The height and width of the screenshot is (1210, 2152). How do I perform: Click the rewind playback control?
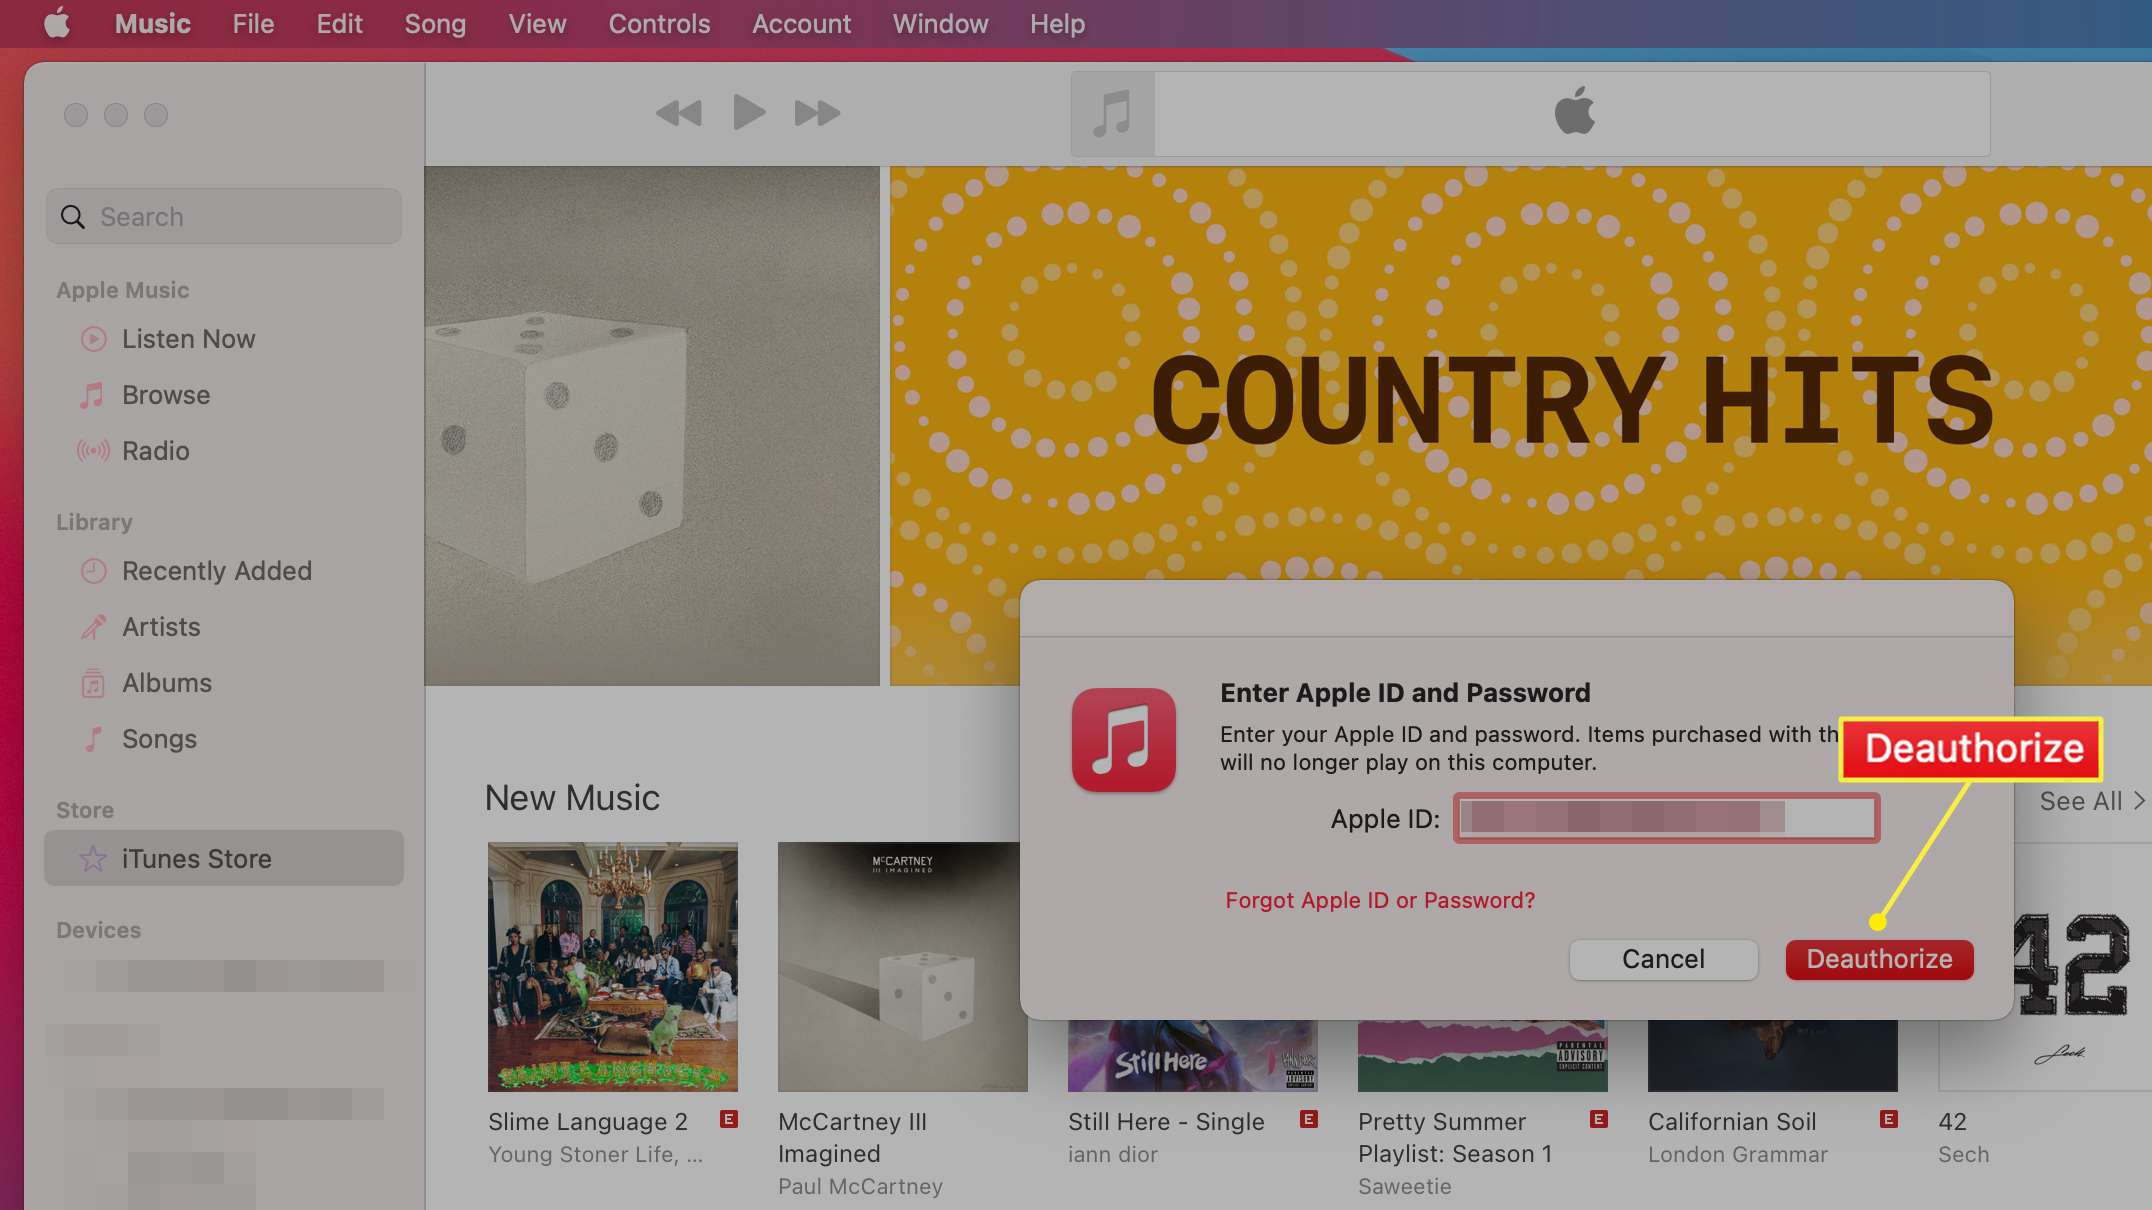[x=678, y=112]
